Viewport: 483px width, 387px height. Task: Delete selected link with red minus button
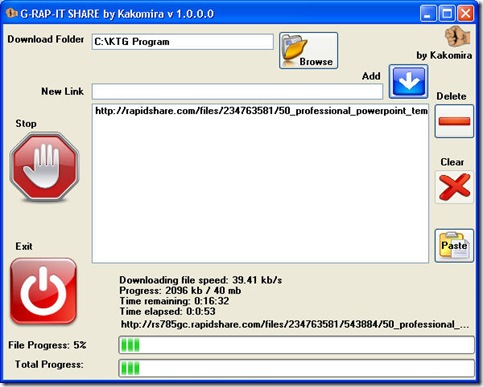click(x=454, y=121)
